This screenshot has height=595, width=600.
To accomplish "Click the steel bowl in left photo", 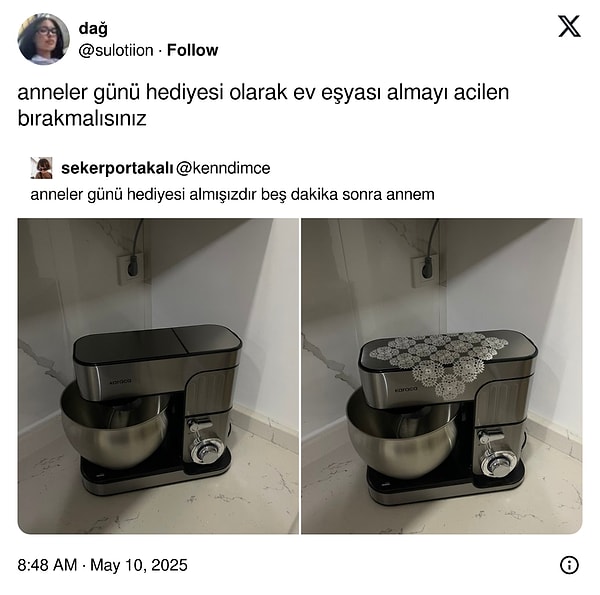I will tap(115, 429).
